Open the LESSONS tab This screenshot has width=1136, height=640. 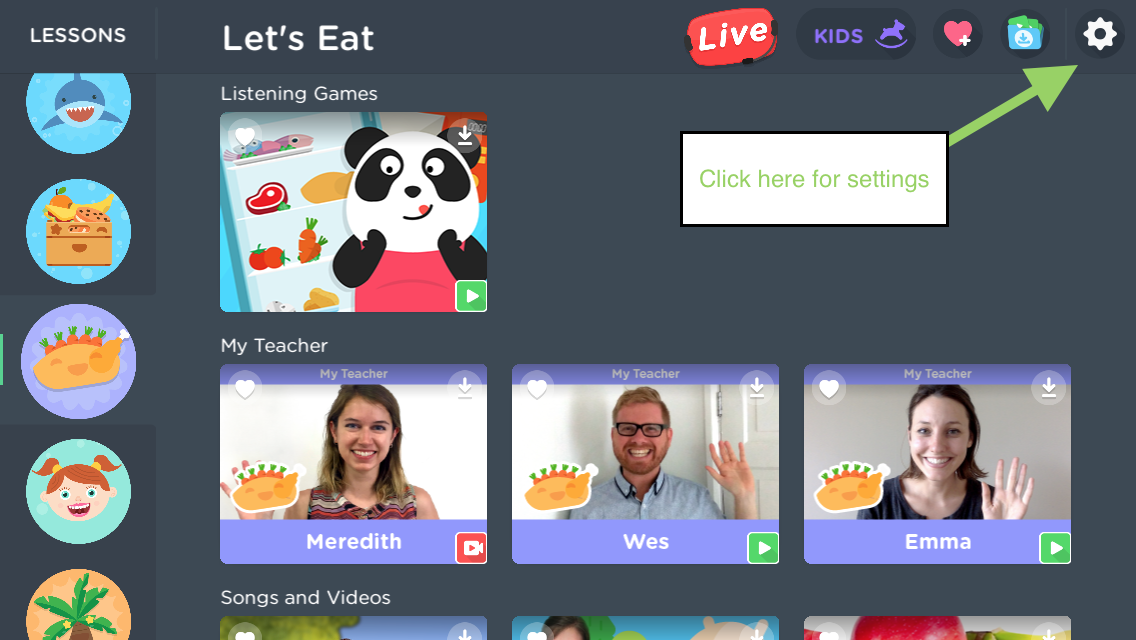(x=78, y=35)
